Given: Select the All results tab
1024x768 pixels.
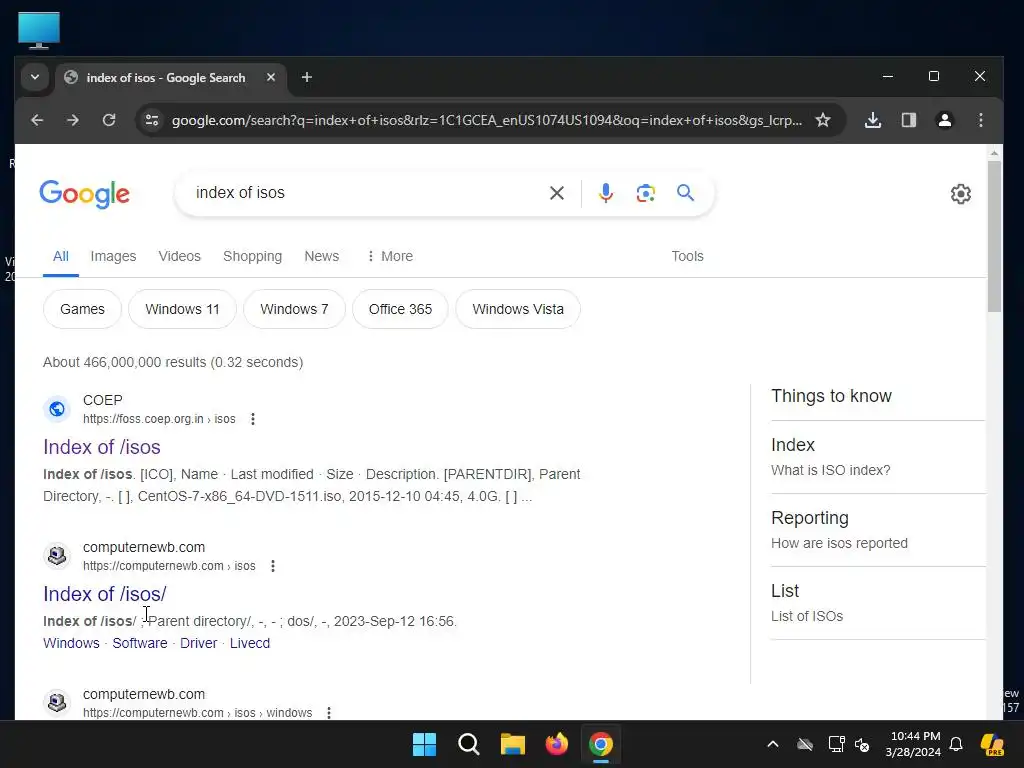Looking at the screenshot, I should point(61,256).
